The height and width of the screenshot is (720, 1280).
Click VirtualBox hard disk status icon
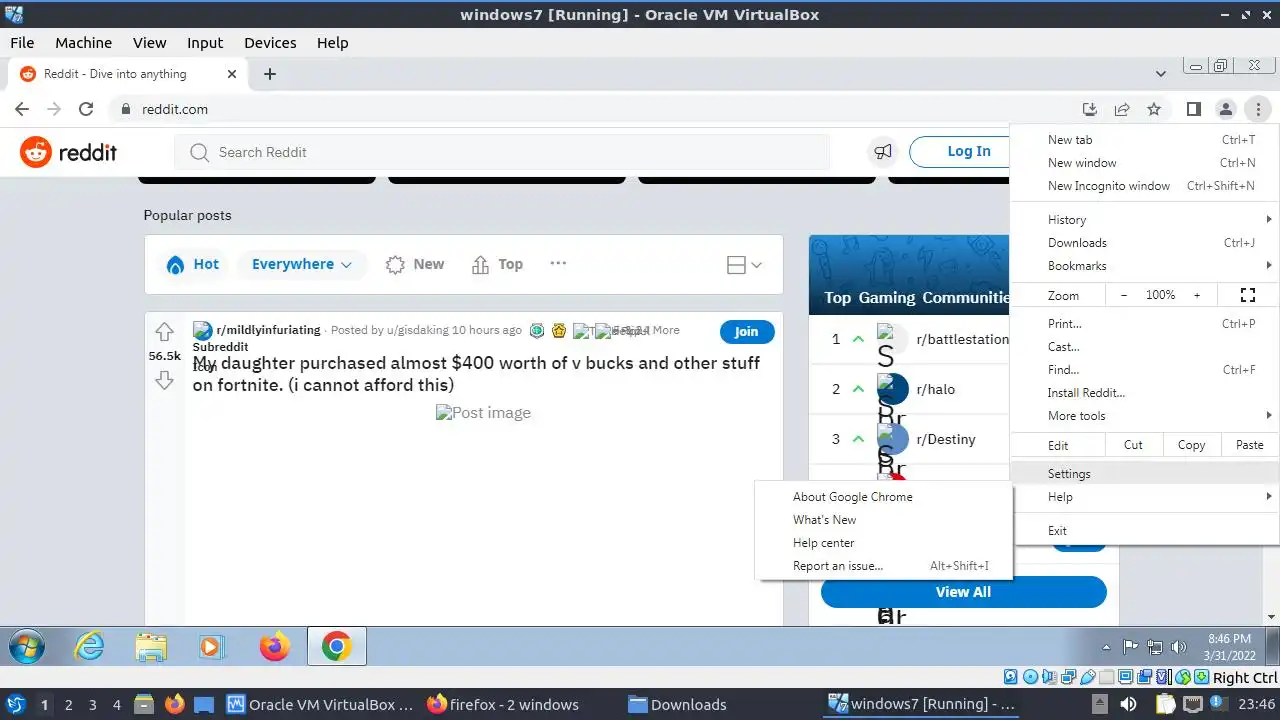pos(1010,677)
